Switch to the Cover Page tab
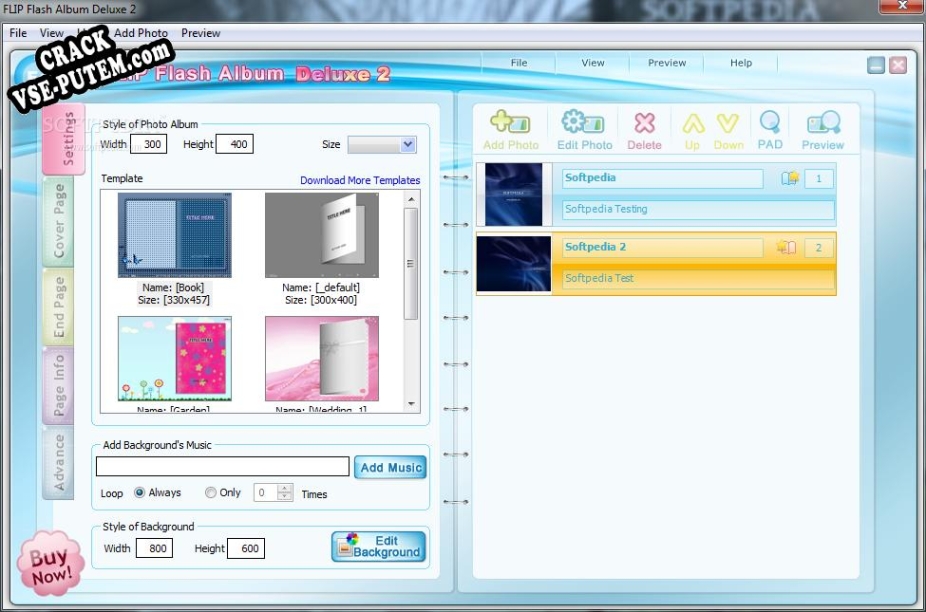 59,221
